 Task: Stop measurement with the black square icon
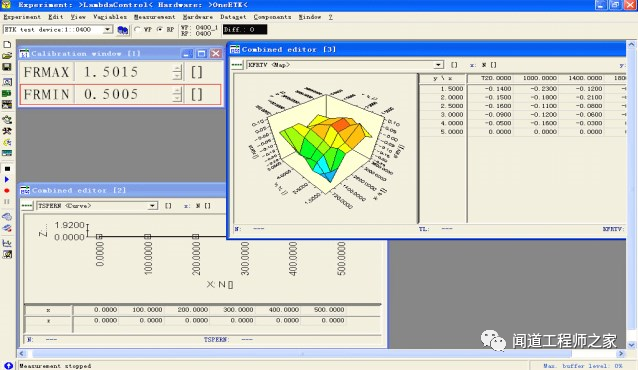click(7, 169)
